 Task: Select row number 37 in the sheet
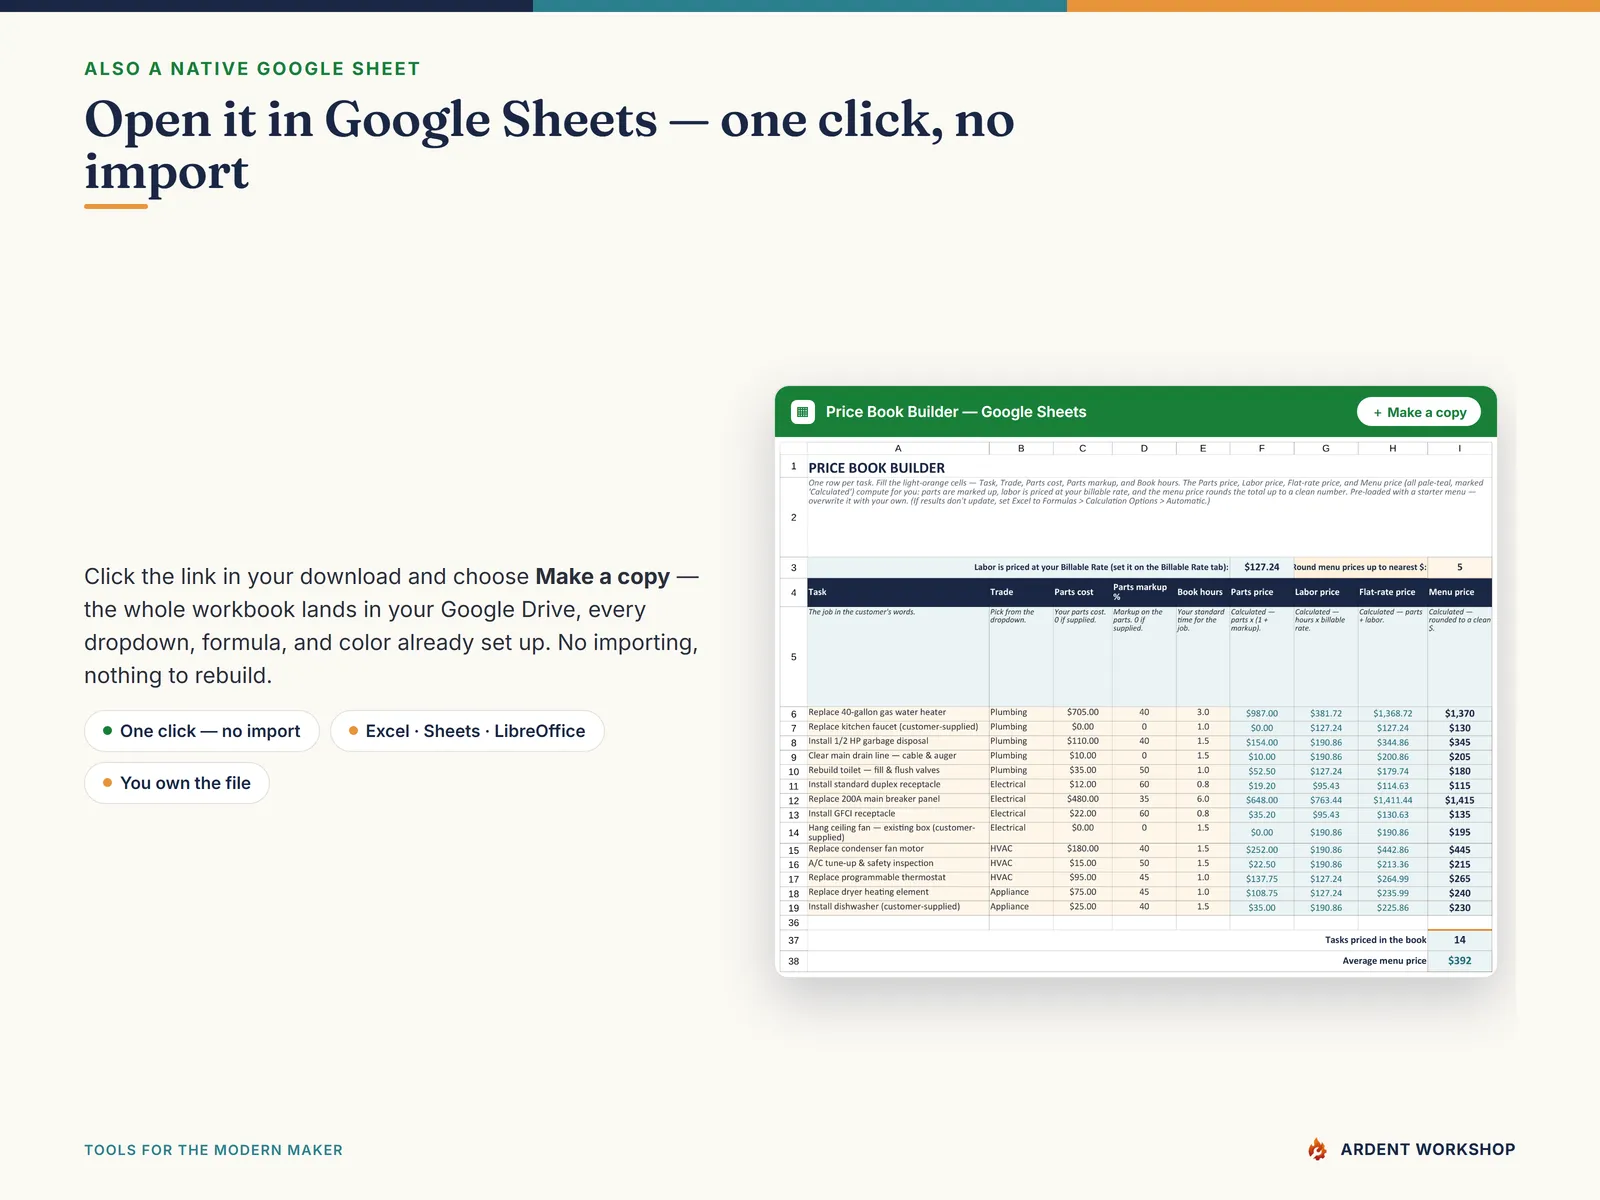point(794,940)
